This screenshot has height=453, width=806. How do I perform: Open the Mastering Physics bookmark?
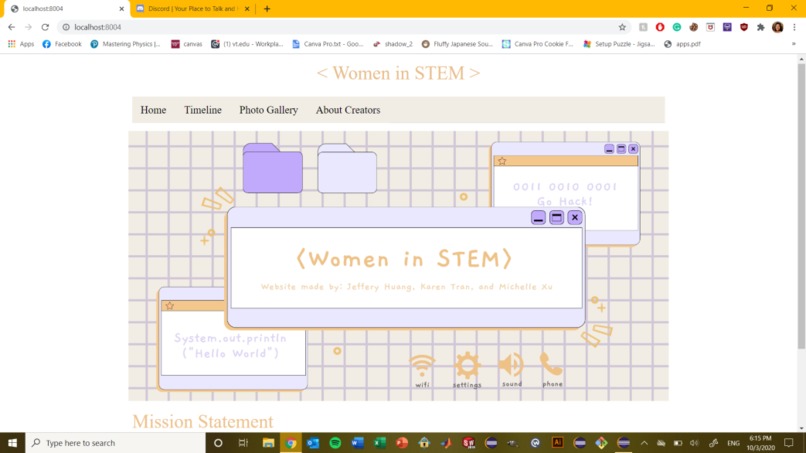[125, 44]
